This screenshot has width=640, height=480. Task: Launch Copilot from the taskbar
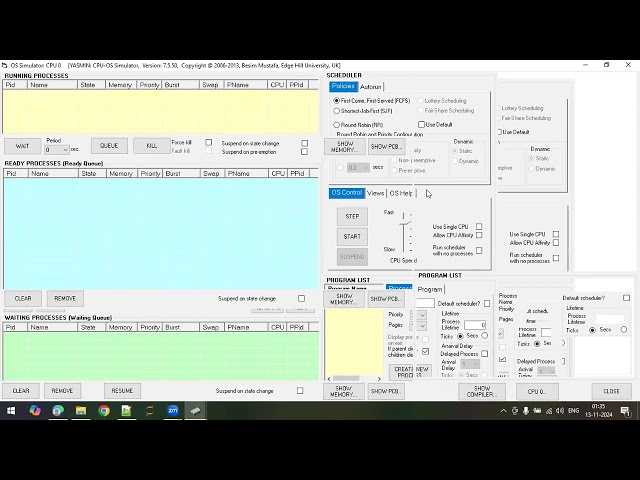35,411
